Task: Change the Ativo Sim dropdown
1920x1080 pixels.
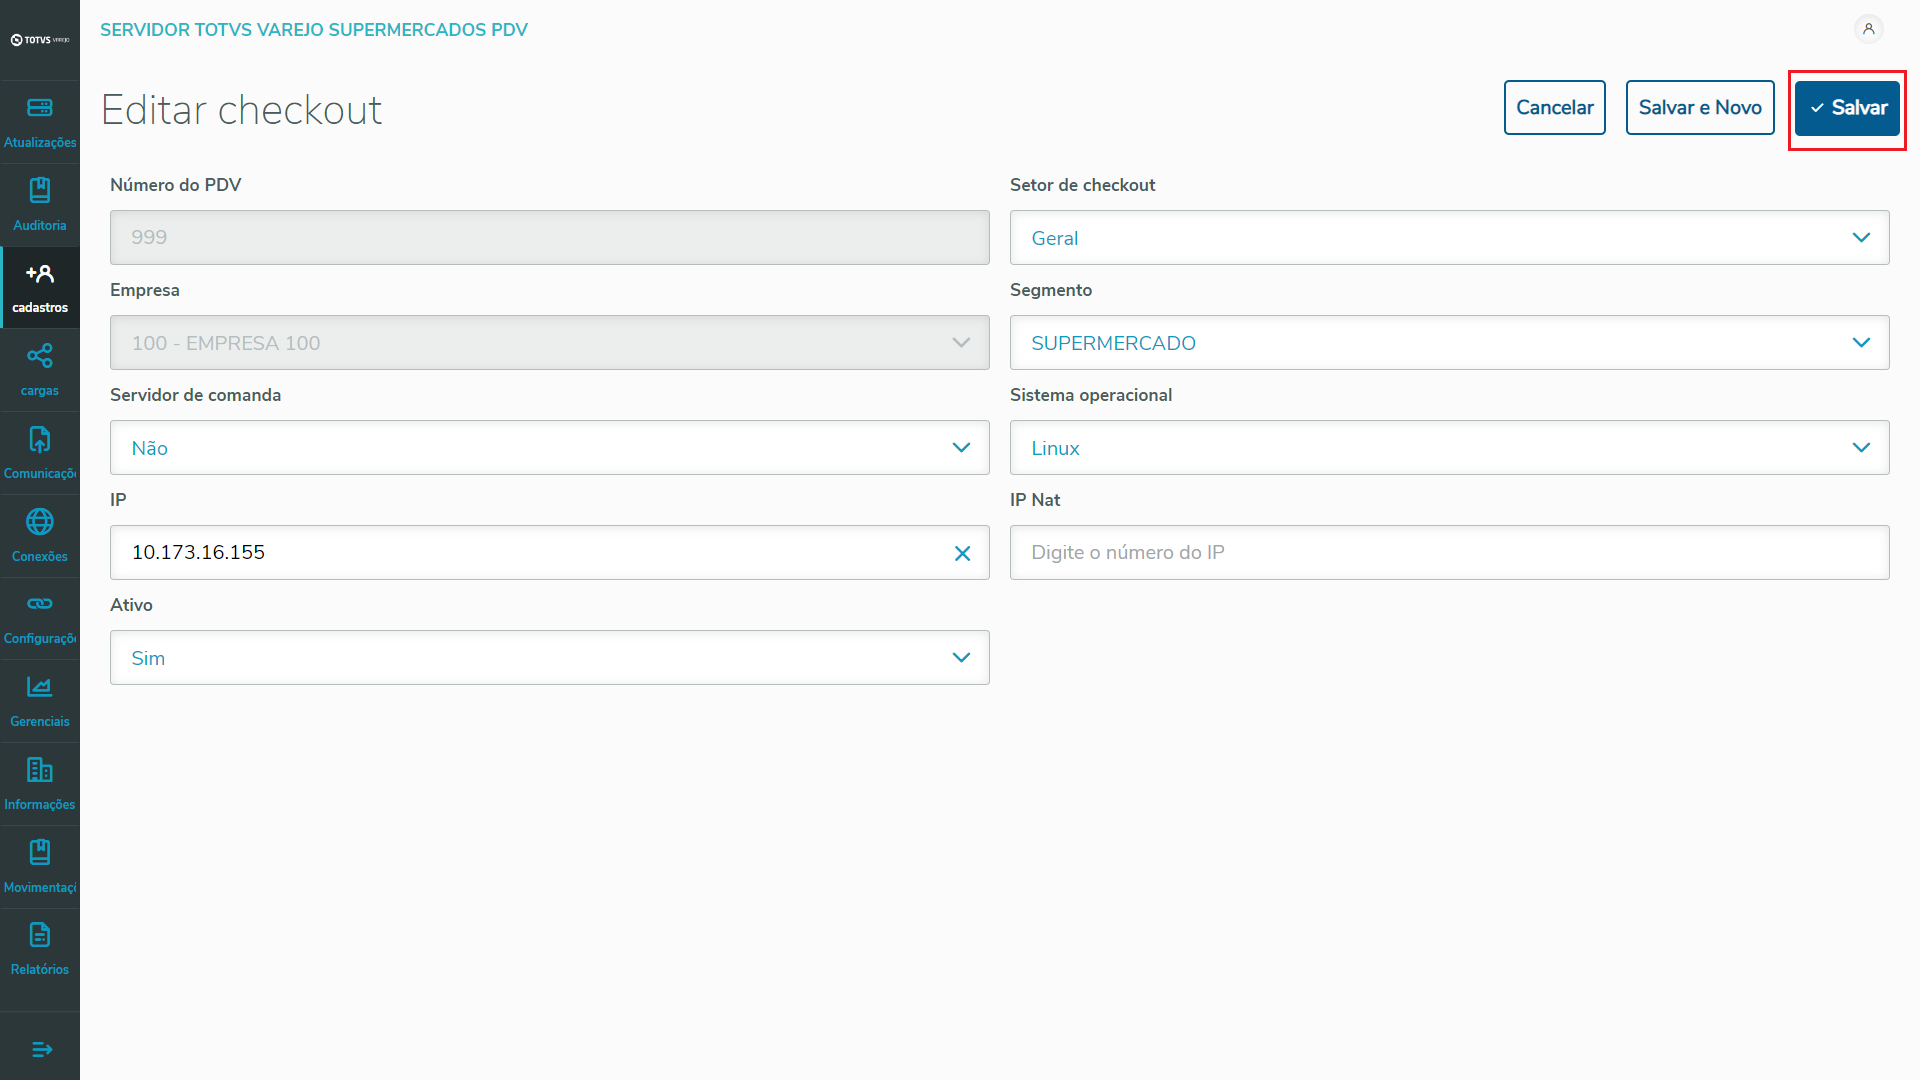Action: [x=549, y=658]
